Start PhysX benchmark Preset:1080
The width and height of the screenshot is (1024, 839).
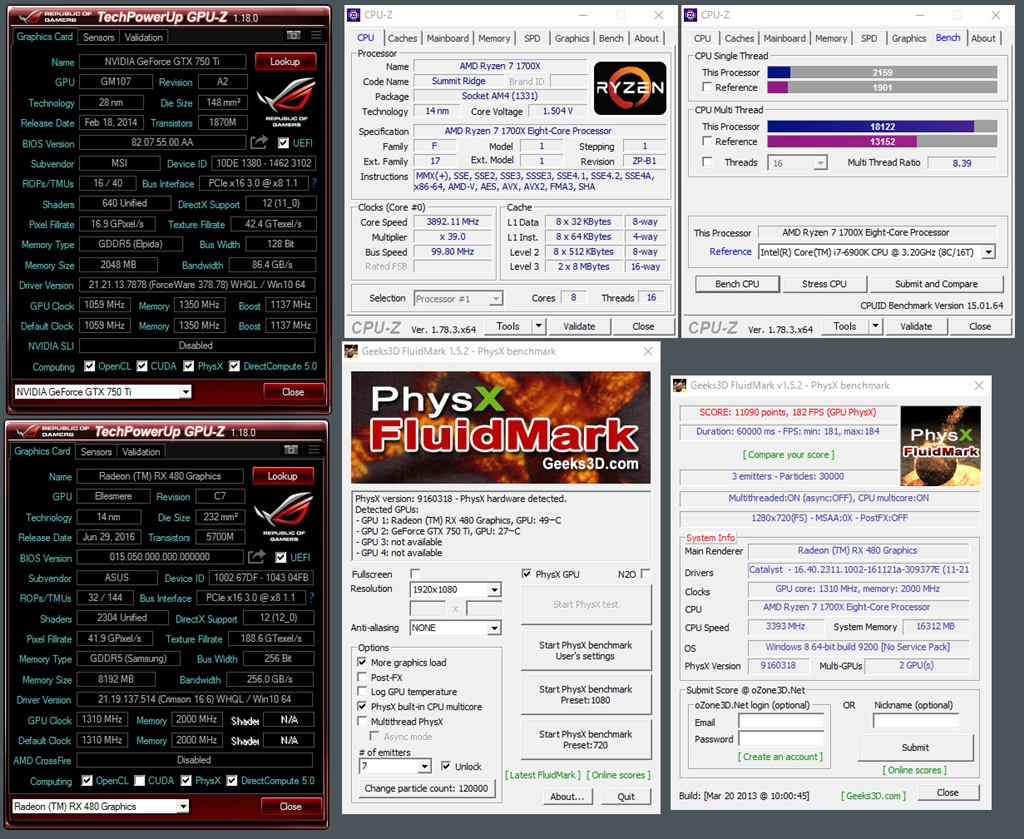587,694
